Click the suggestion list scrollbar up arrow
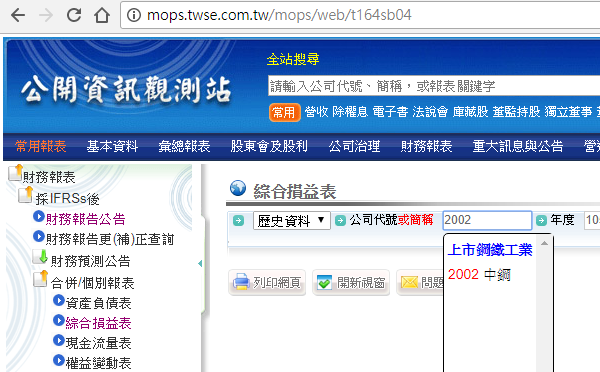Viewport: 600px width, 372px height. pos(545,243)
